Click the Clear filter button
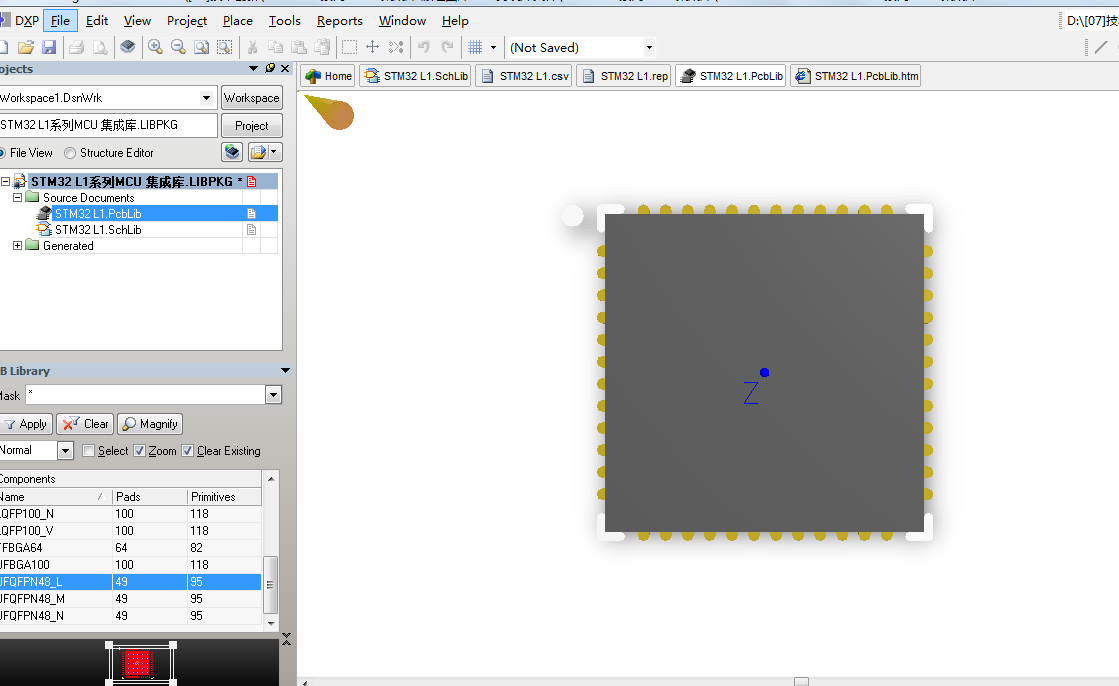Screen dimensions: 1119x686 coord(85,424)
